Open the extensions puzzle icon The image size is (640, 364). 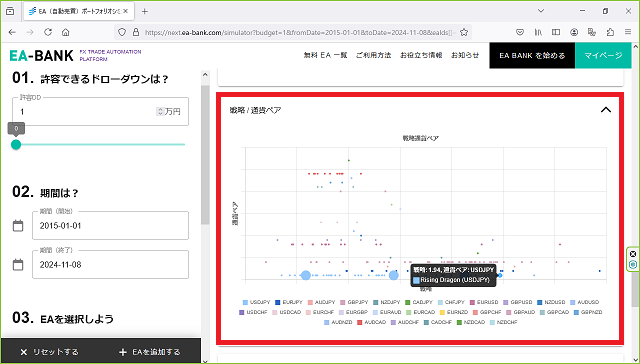(x=610, y=32)
